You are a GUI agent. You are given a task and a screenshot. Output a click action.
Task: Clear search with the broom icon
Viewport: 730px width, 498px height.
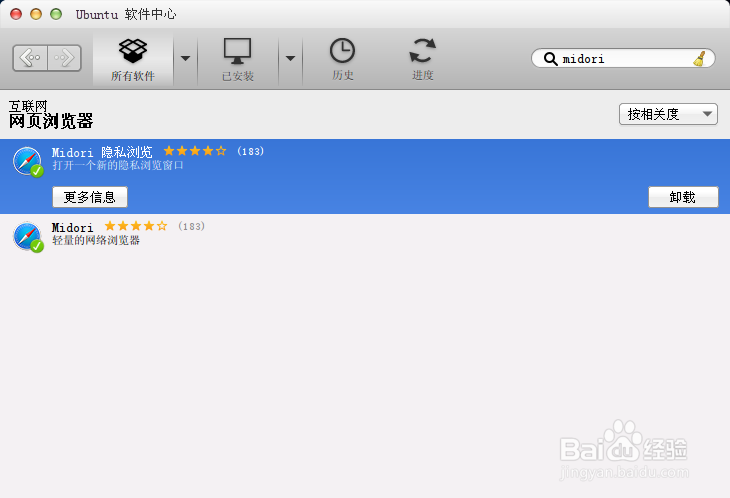700,59
